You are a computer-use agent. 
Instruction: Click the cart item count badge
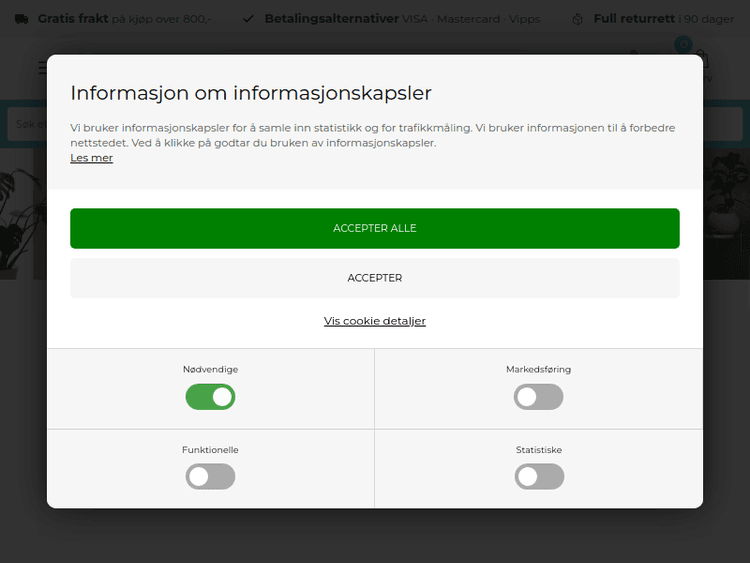(683, 44)
